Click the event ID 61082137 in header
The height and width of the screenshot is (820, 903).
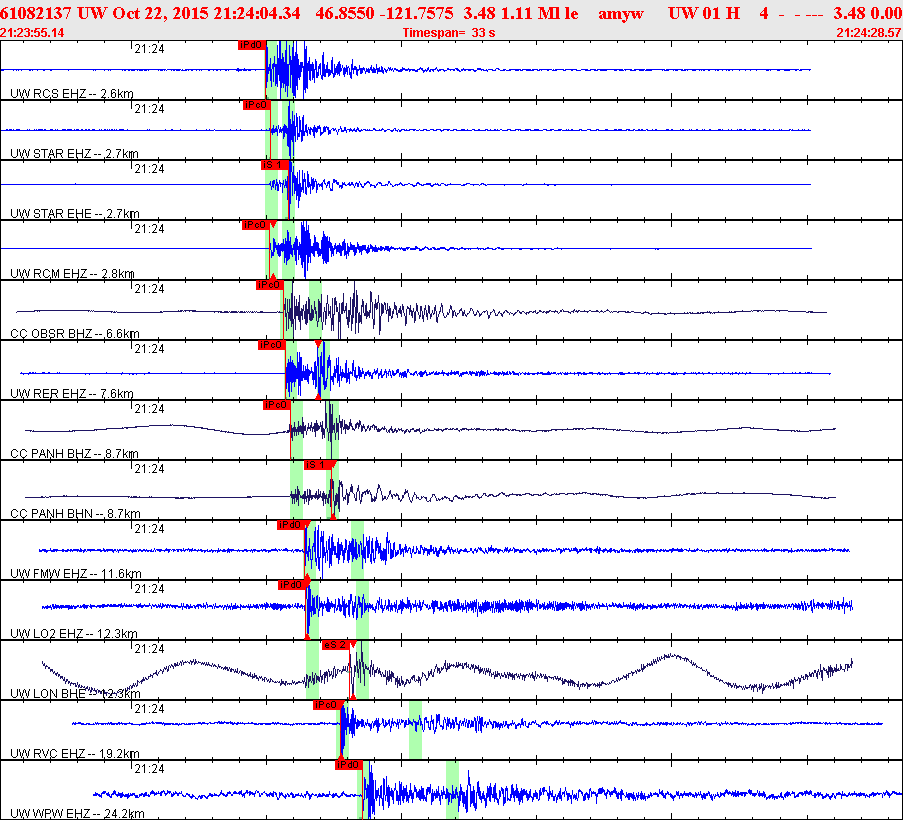(36, 13)
